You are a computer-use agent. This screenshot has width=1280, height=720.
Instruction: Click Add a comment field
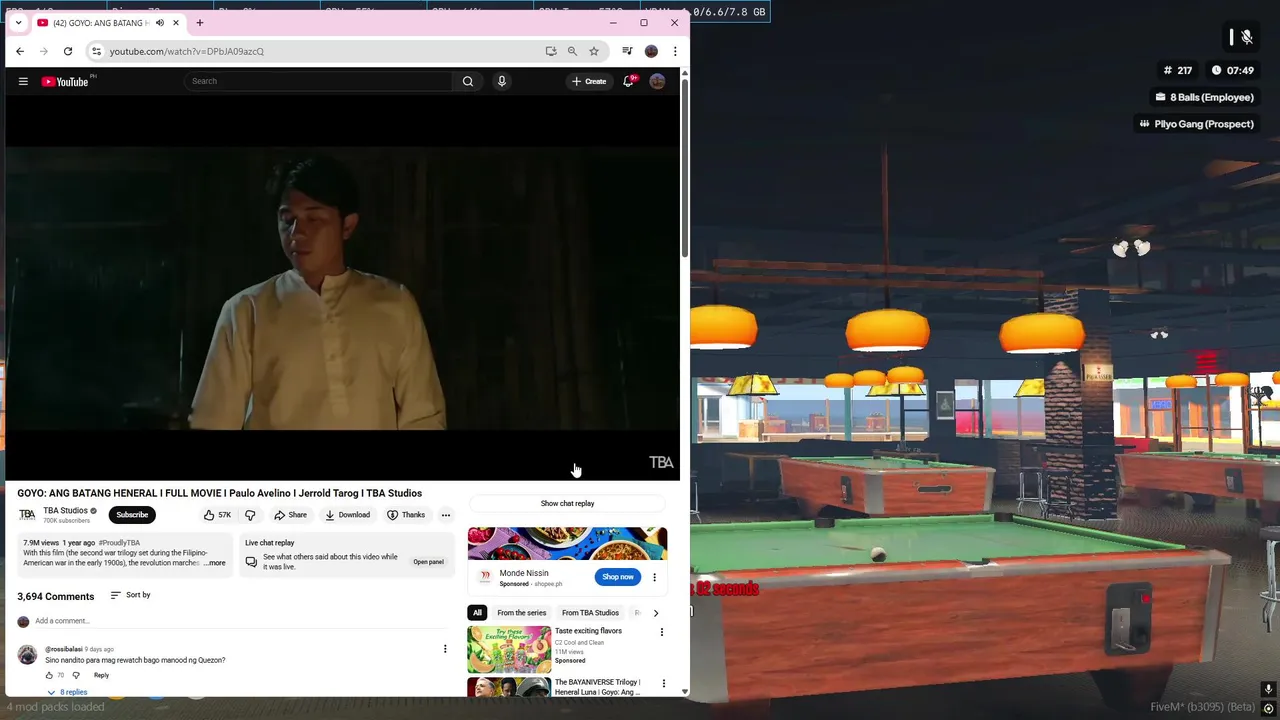[240, 621]
